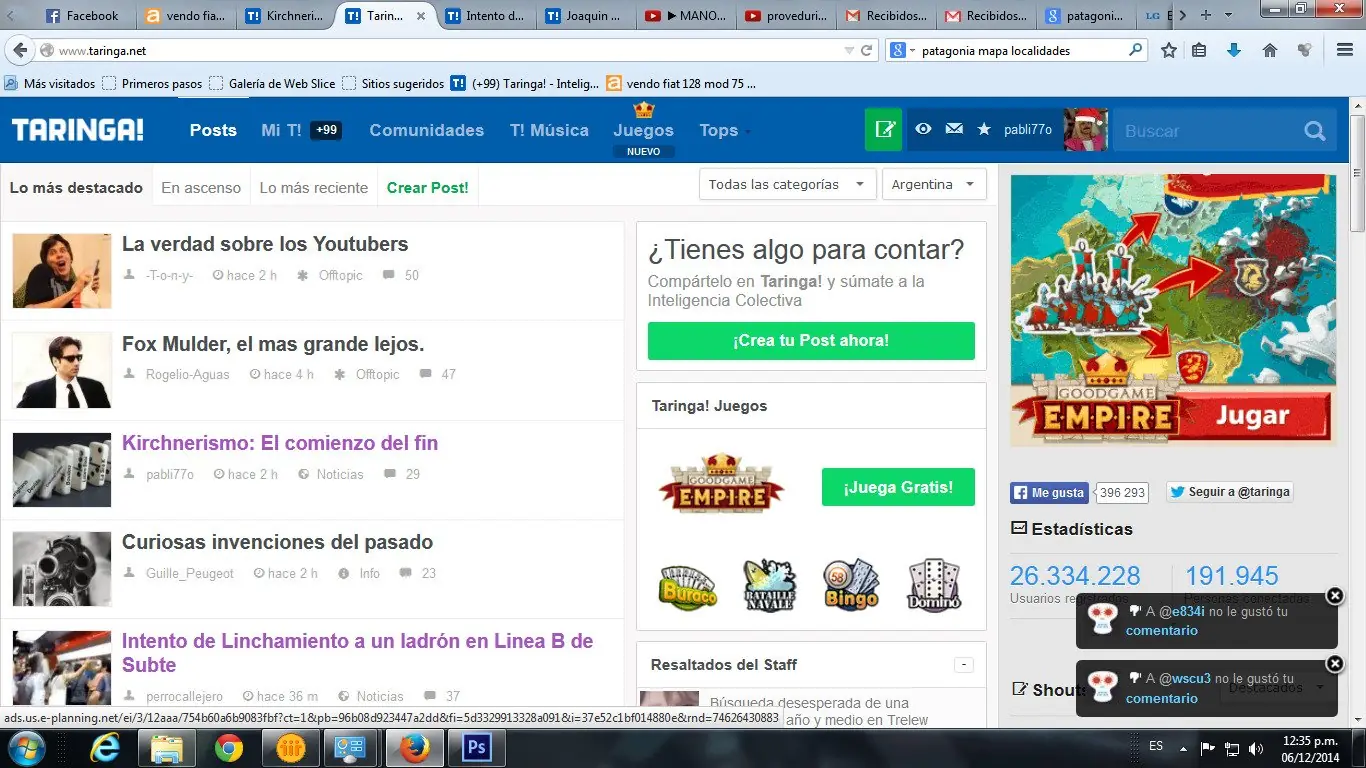This screenshot has height=768, width=1366.
Task: Open the Domino game icon
Action: point(934,585)
